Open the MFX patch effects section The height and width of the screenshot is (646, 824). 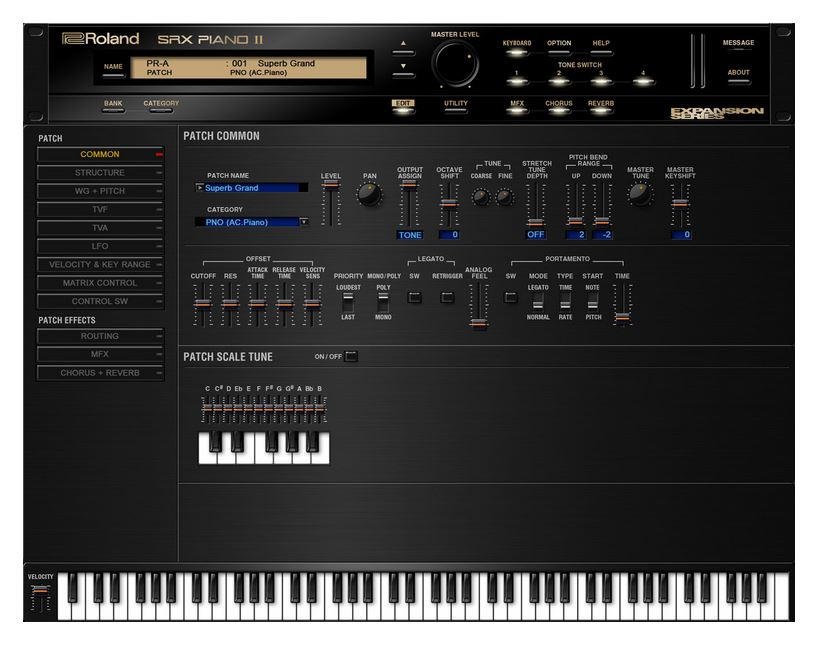coord(100,354)
